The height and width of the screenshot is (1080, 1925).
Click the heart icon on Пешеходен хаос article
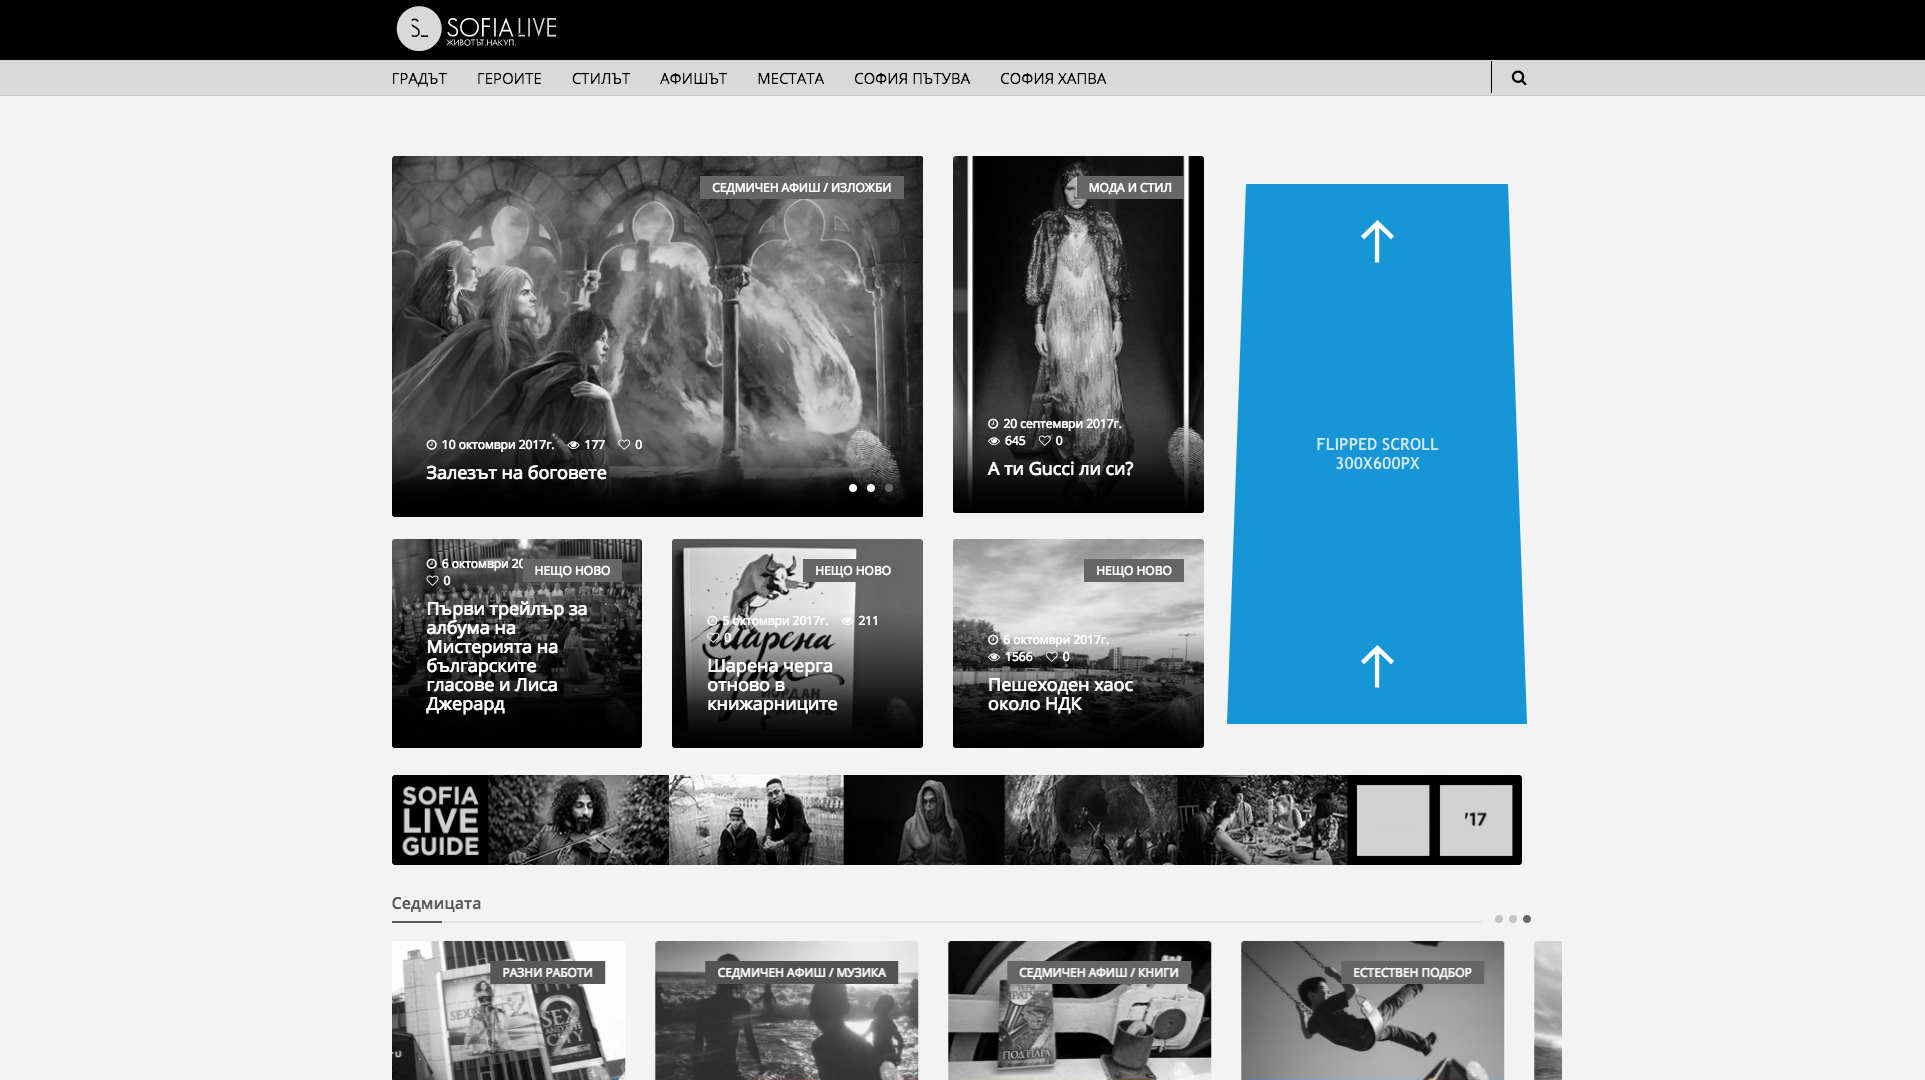click(x=1051, y=657)
